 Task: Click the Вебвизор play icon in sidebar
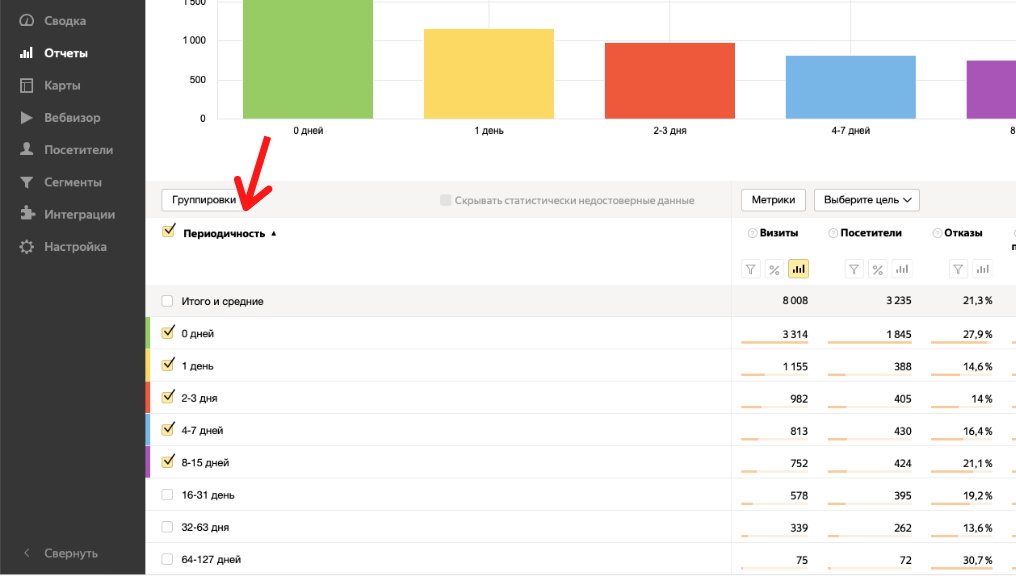[x=26, y=118]
